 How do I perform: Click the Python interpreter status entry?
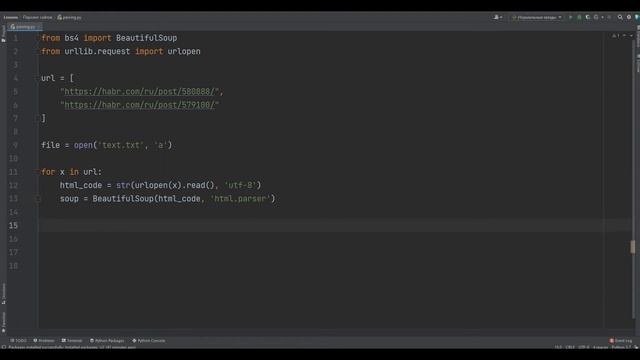click(x=621, y=347)
